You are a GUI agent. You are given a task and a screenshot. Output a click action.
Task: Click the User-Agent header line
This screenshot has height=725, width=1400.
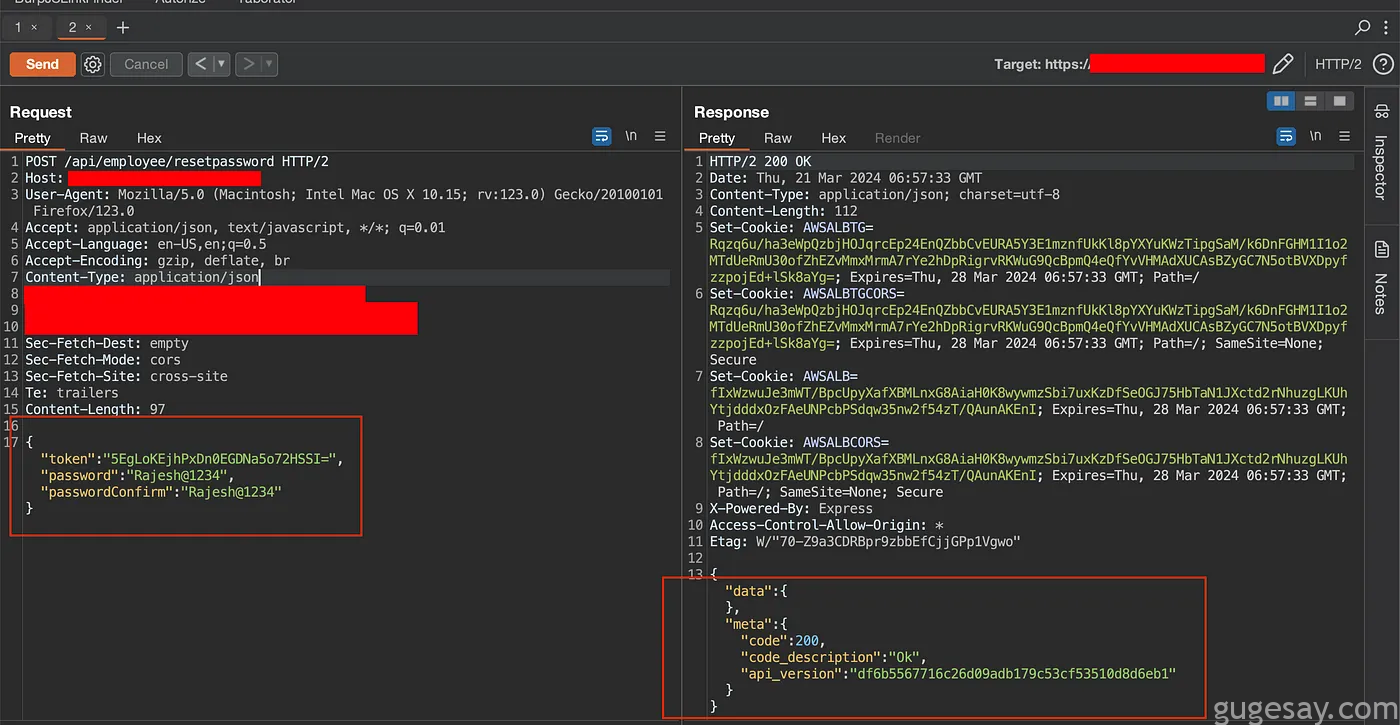(344, 203)
